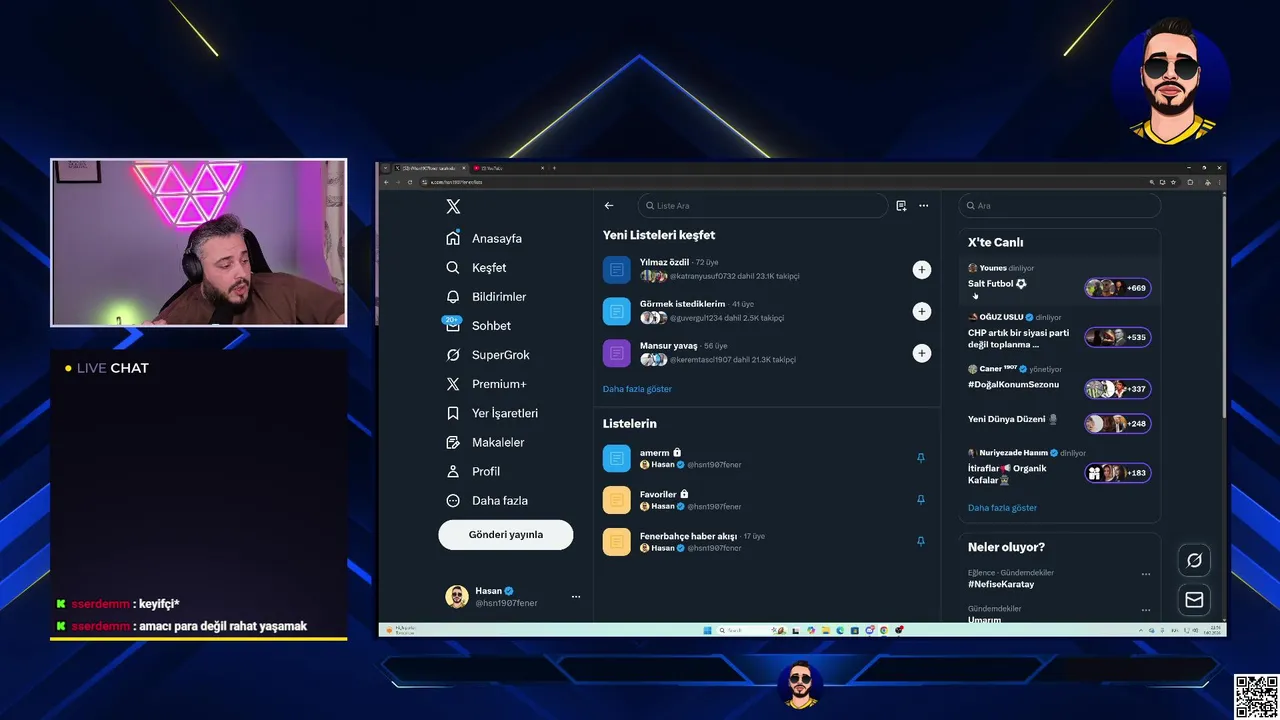Expand Daha fazla sidebar menu

487,500
